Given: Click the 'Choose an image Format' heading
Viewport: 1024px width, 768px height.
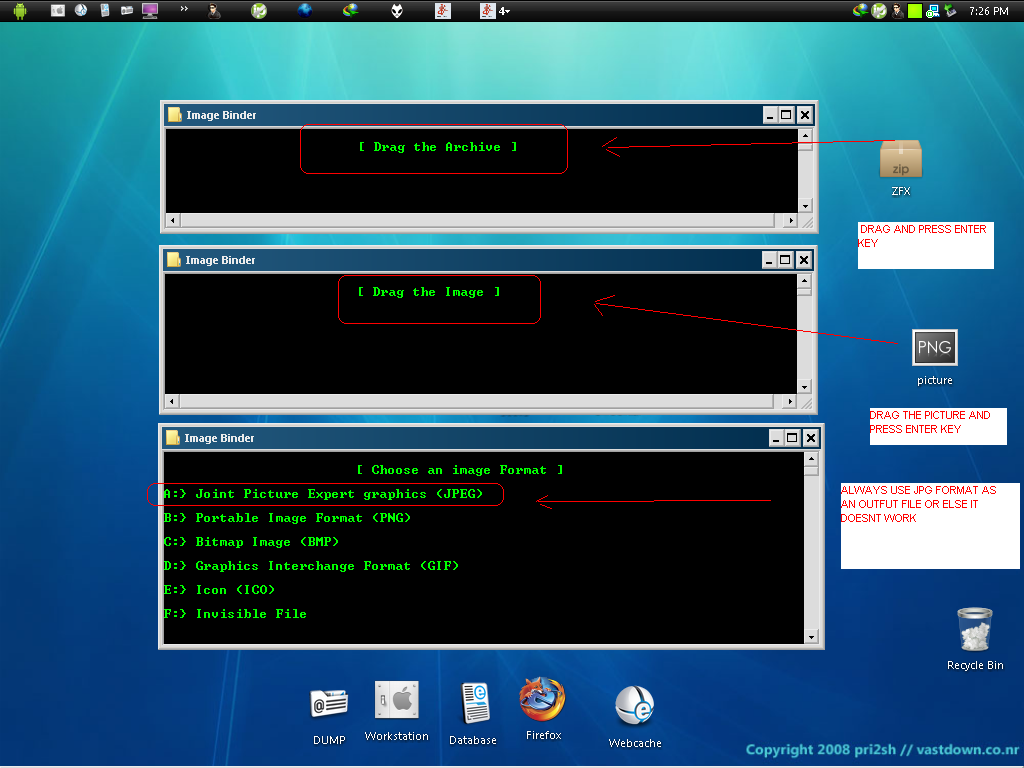Looking at the screenshot, I should 460,470.
